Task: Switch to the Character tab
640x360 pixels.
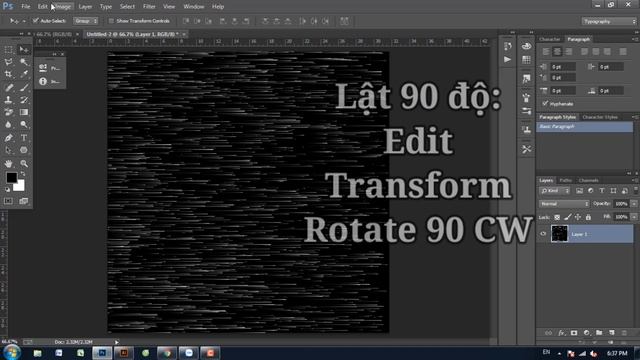Action: [549, 39]
